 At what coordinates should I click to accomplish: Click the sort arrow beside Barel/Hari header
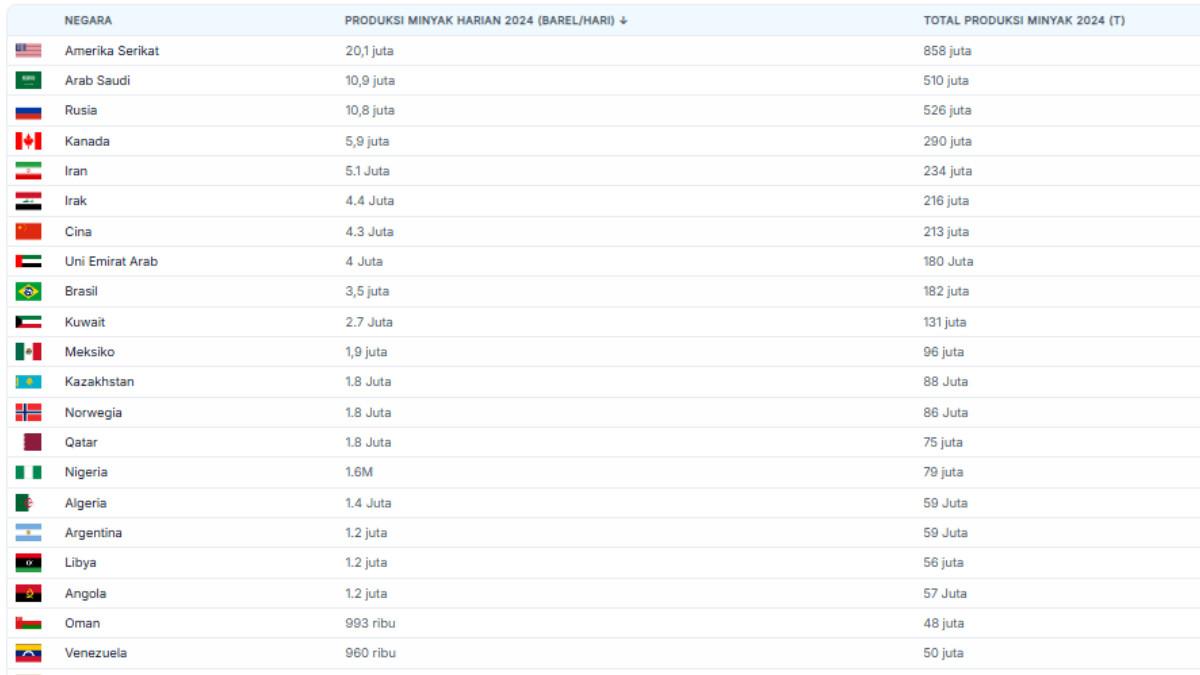[x=624, y=20]
